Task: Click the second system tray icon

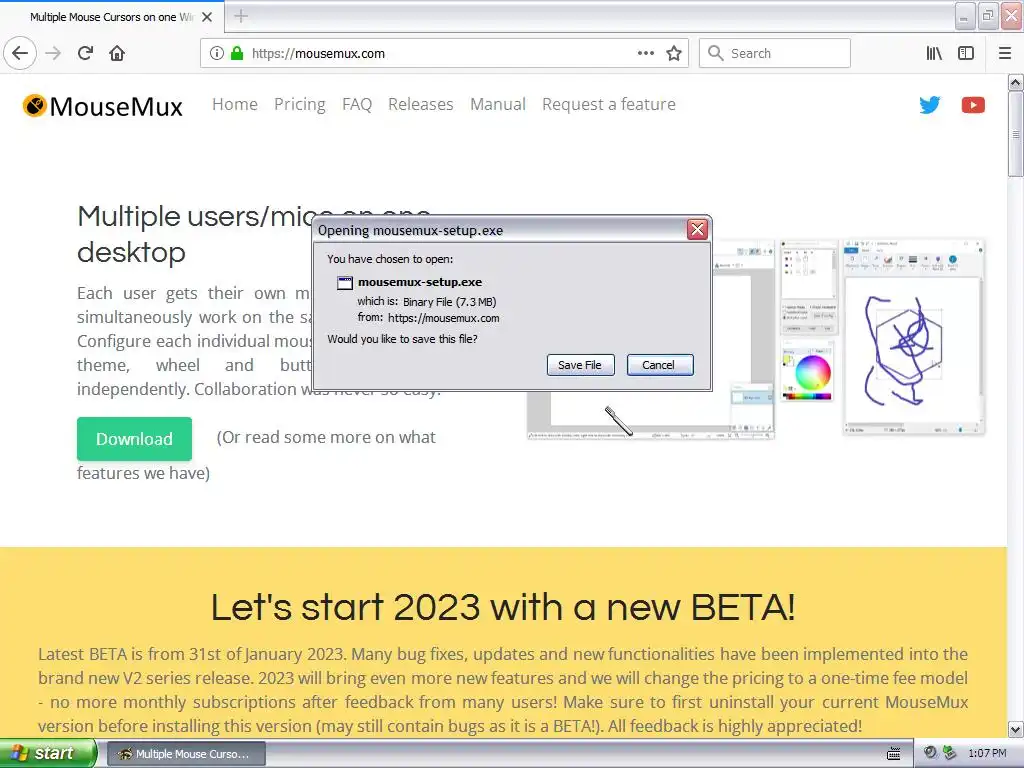Action: 950,752
